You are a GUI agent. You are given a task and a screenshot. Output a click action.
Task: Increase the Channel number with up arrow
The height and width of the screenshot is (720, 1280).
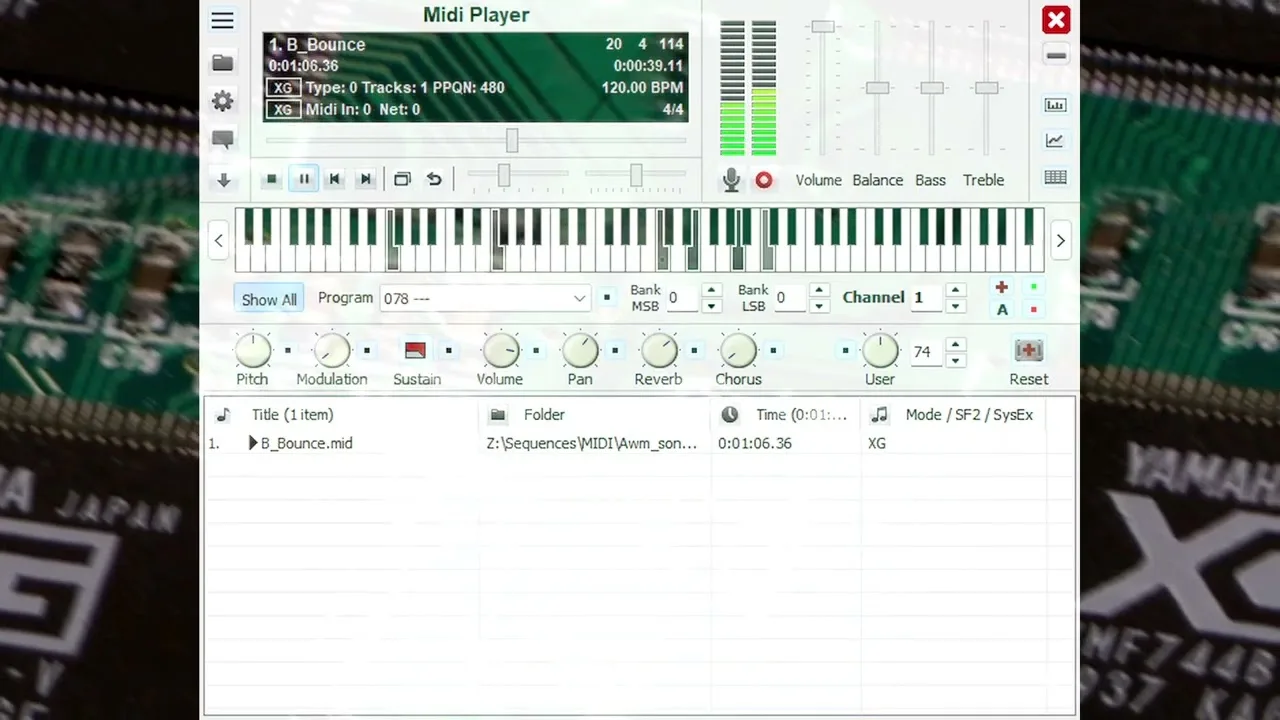pos(955,290)
